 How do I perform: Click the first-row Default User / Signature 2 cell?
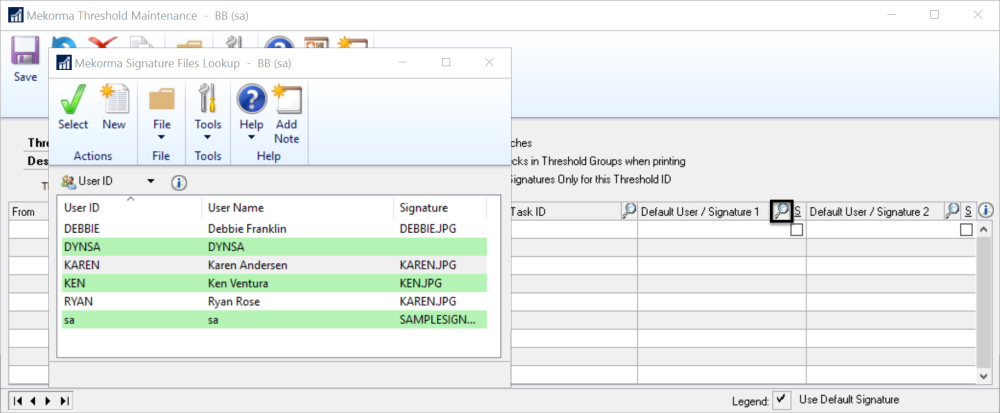(x=883, y=230)
